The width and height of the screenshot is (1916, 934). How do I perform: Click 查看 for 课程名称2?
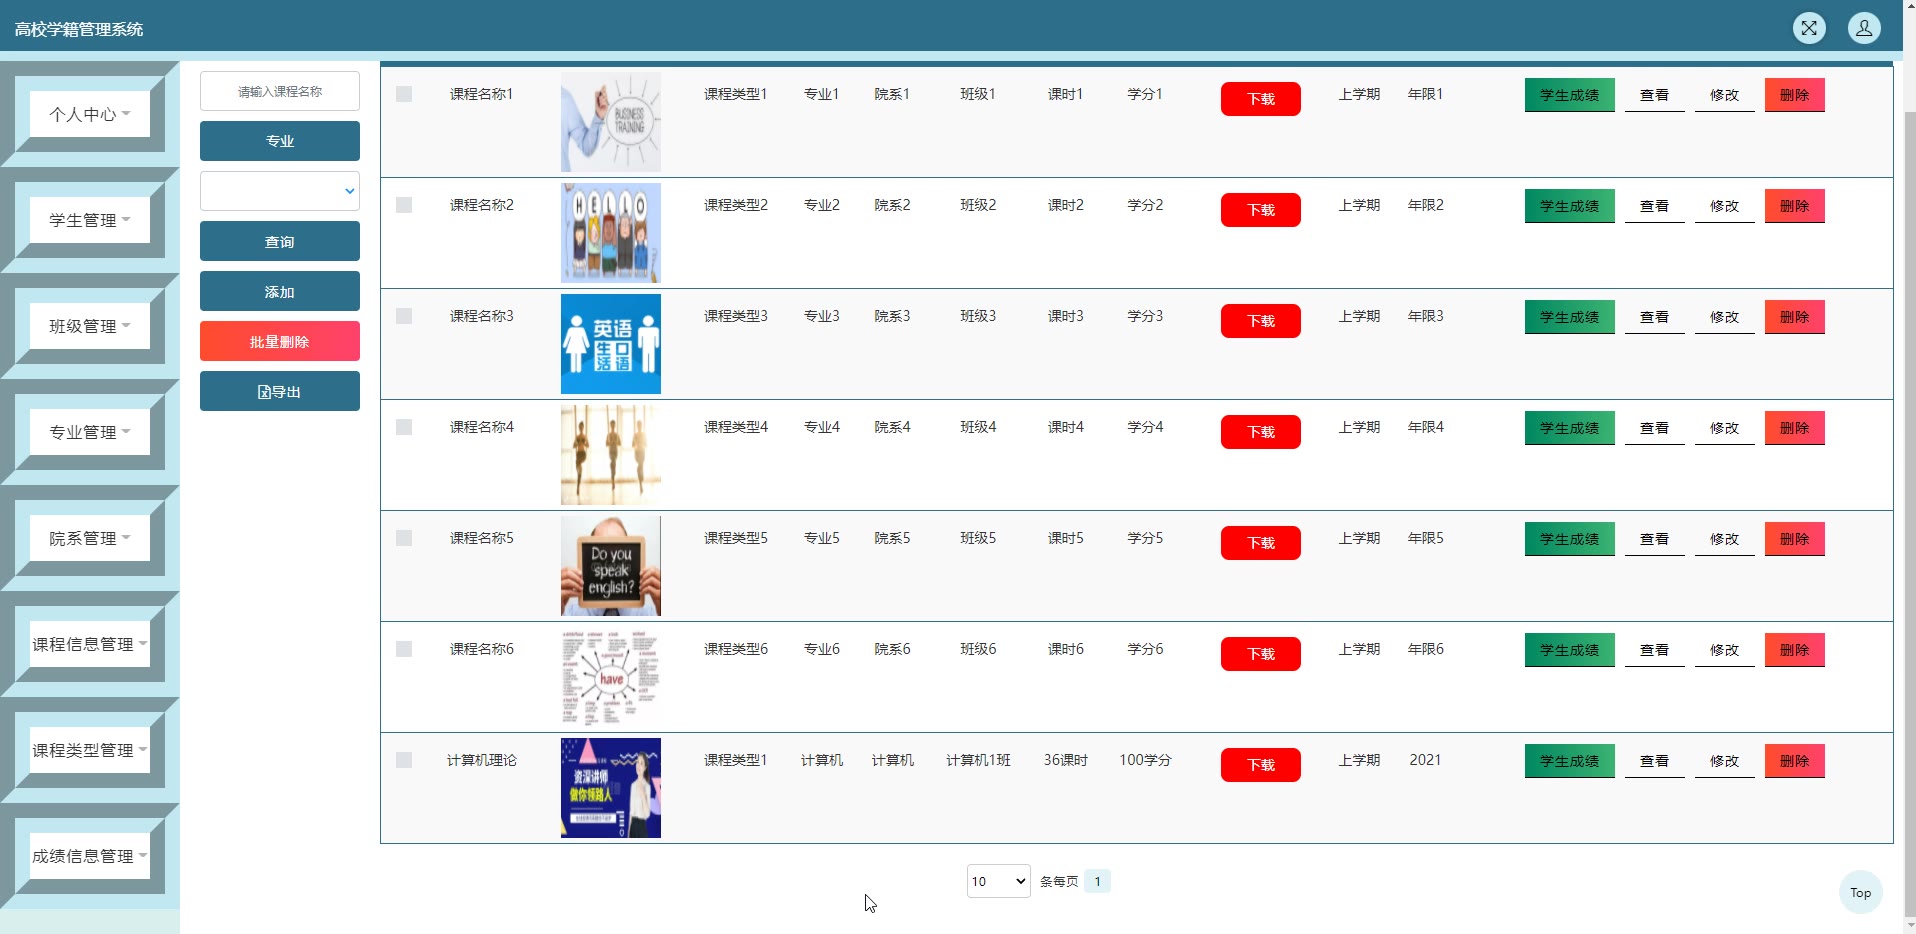pos(1655,206)
